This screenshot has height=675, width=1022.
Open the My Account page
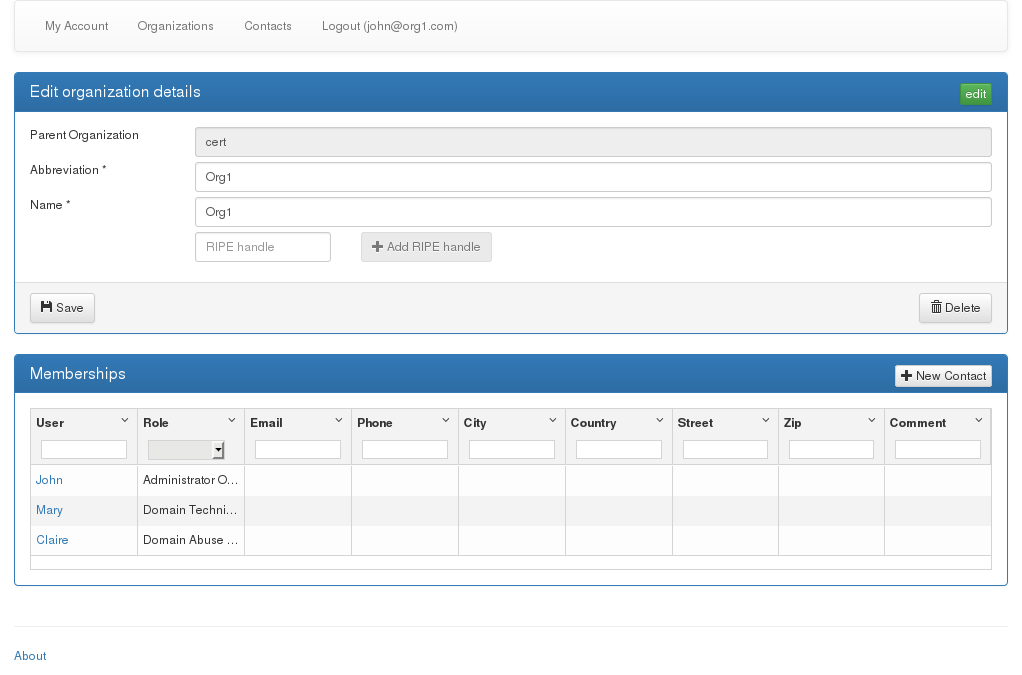coord(76,26)
